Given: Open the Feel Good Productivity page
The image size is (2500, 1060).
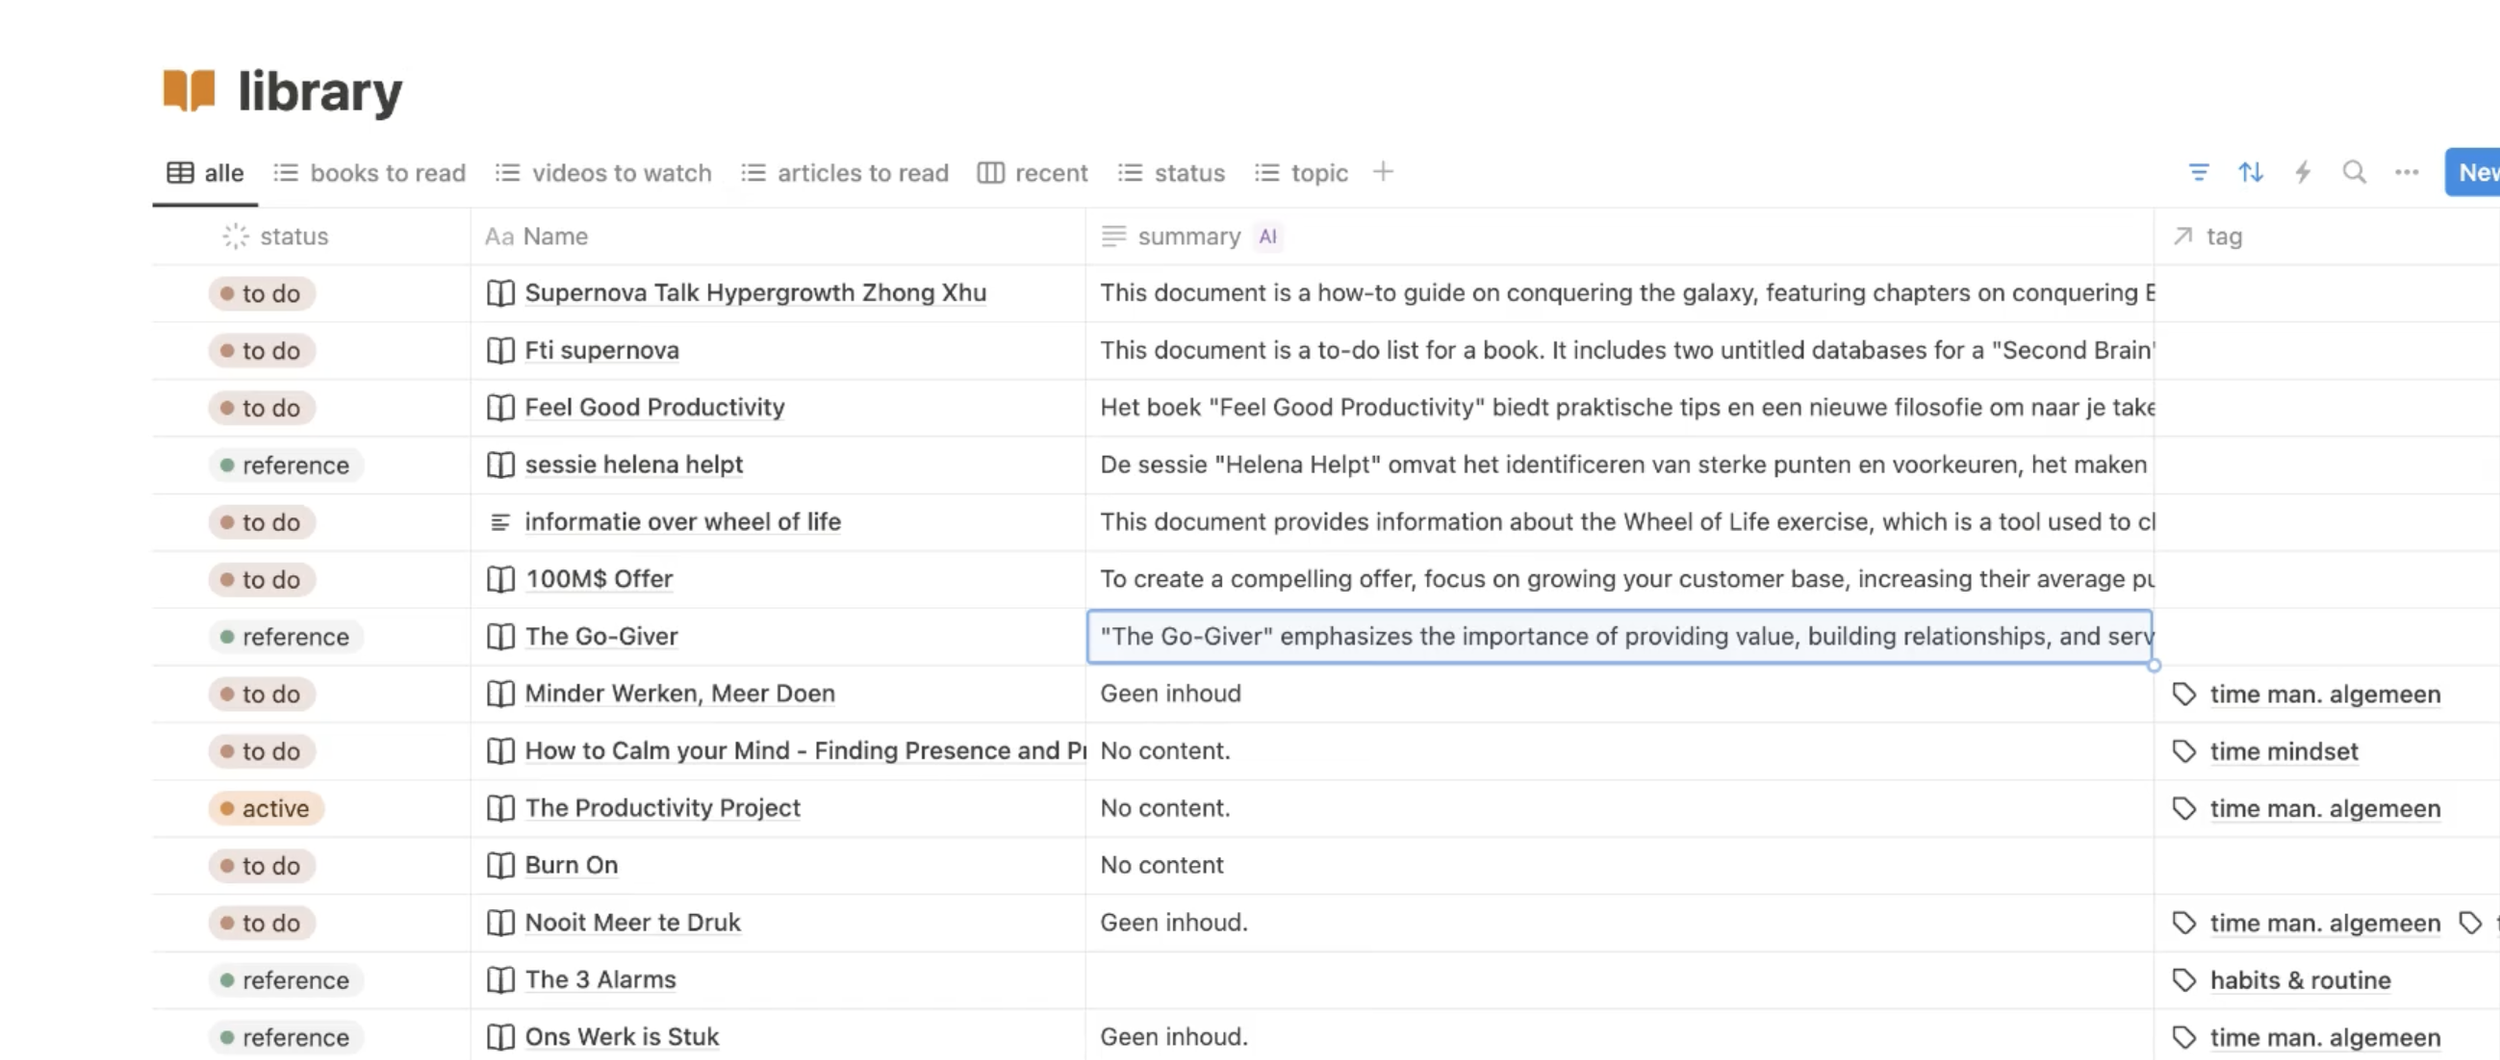Looking at the screenshot, I should coord(654,407).
